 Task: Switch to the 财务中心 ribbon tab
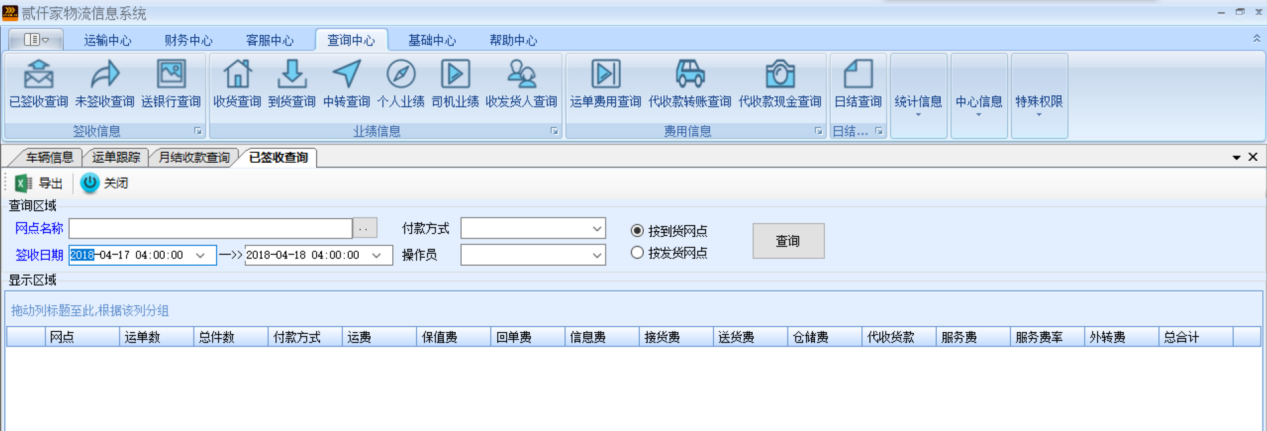tap(188, 41)
